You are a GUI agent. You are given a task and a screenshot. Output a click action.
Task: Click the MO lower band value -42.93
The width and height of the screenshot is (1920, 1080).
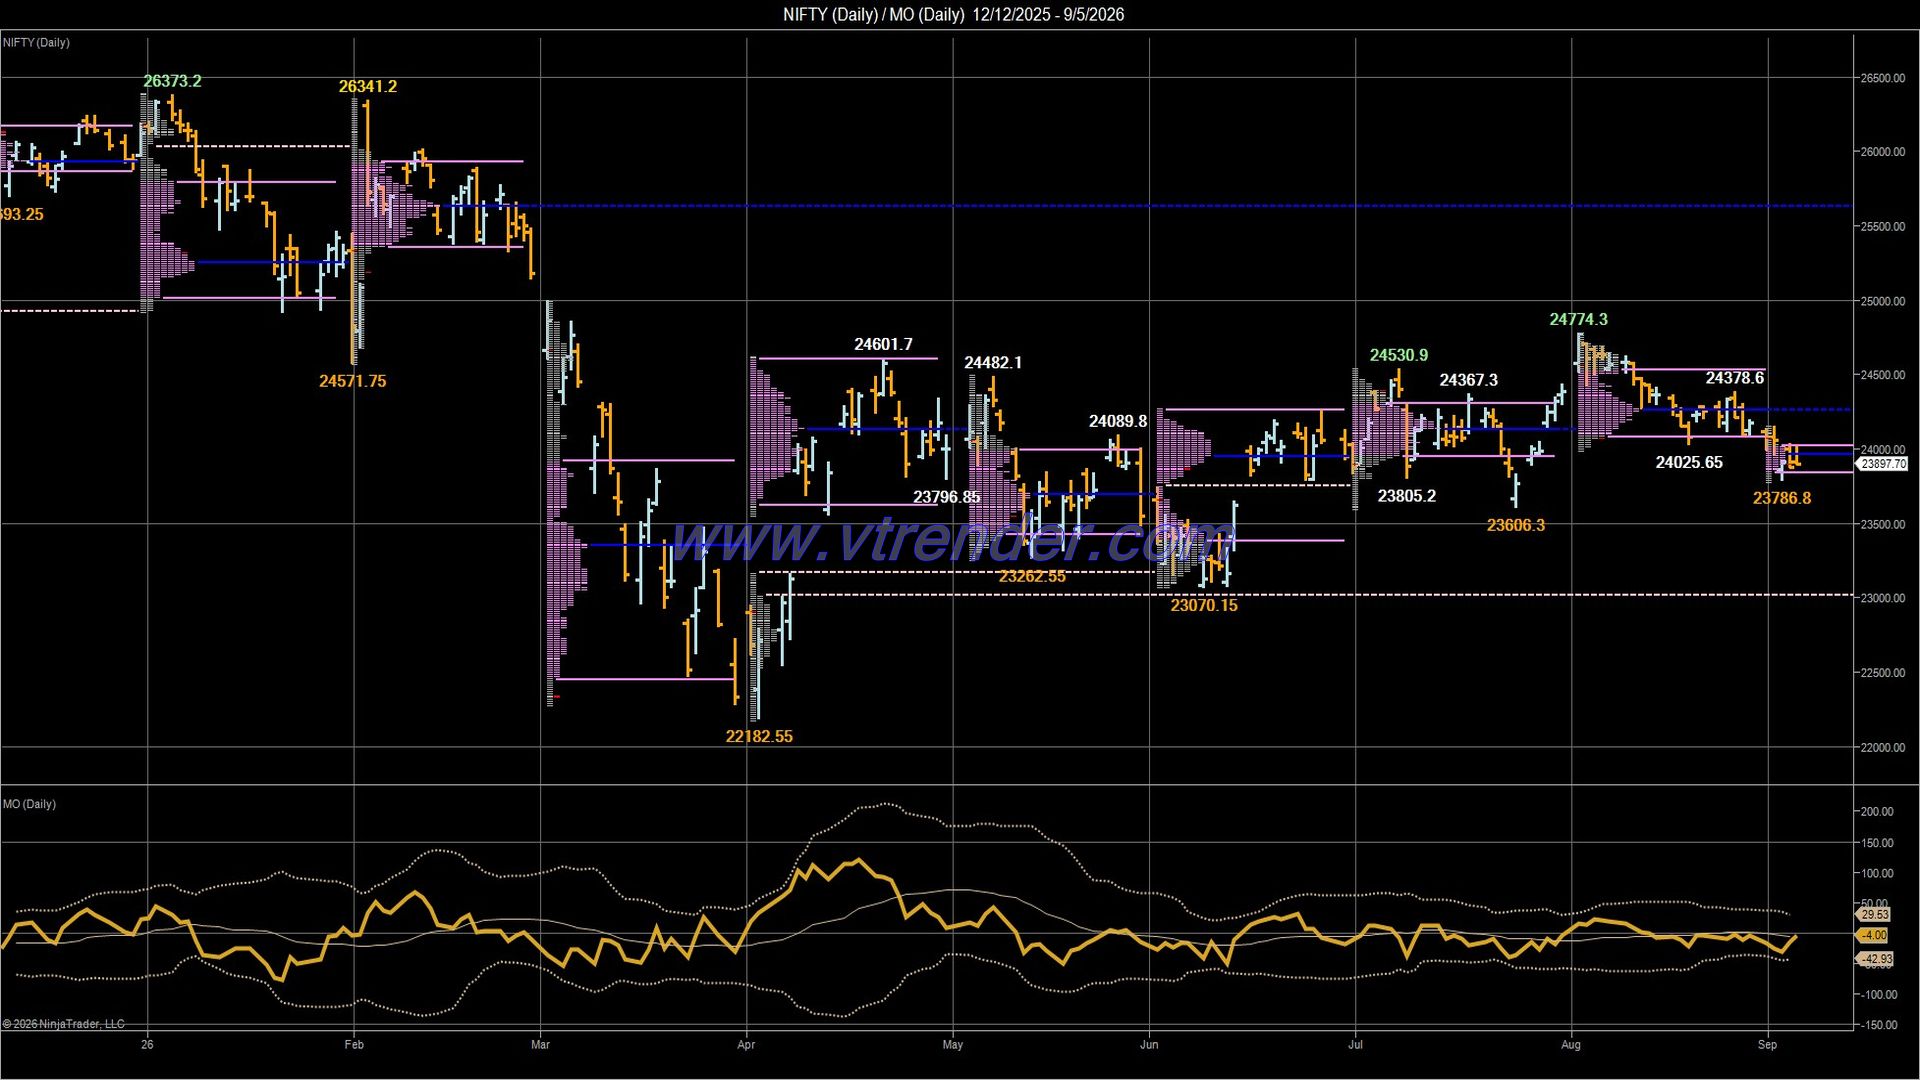point(1876,959)
